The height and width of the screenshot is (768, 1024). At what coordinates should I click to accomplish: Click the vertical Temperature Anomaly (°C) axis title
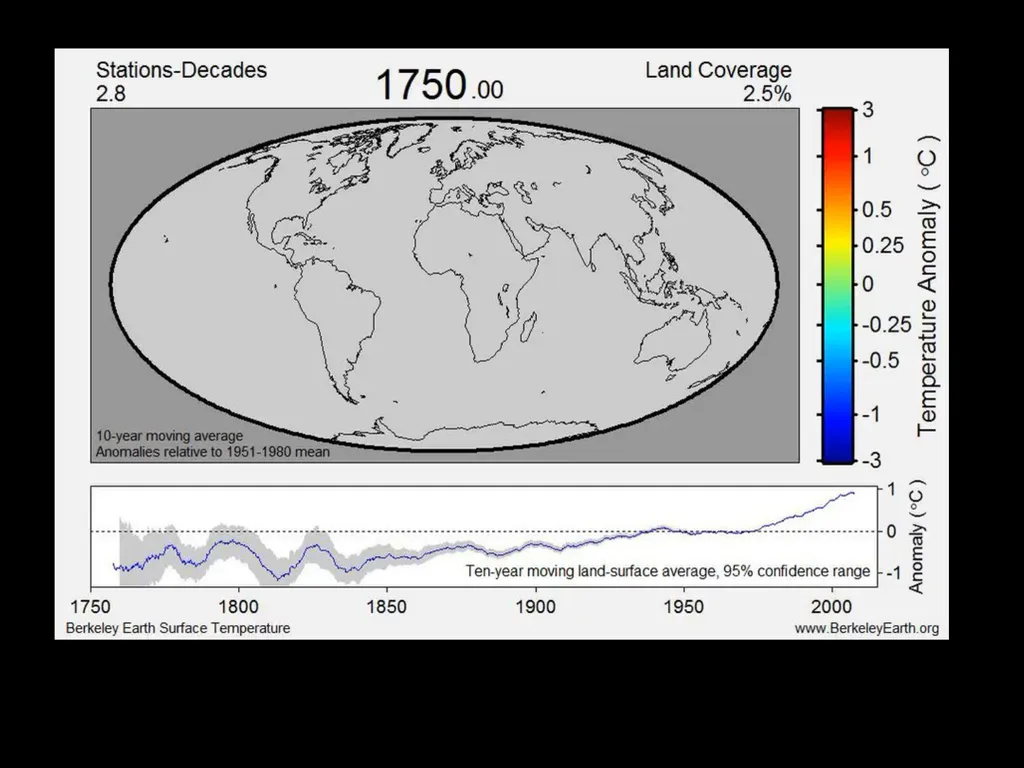[928, 285]
